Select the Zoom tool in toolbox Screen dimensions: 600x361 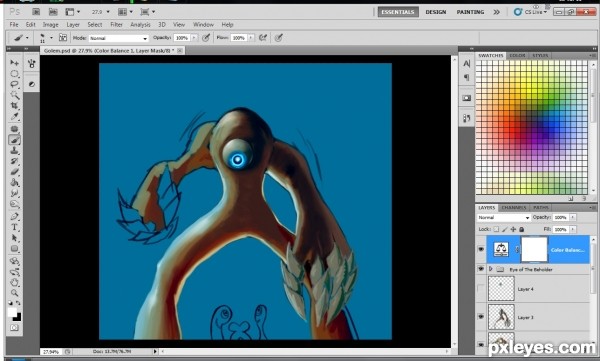(x=15, y=293)
